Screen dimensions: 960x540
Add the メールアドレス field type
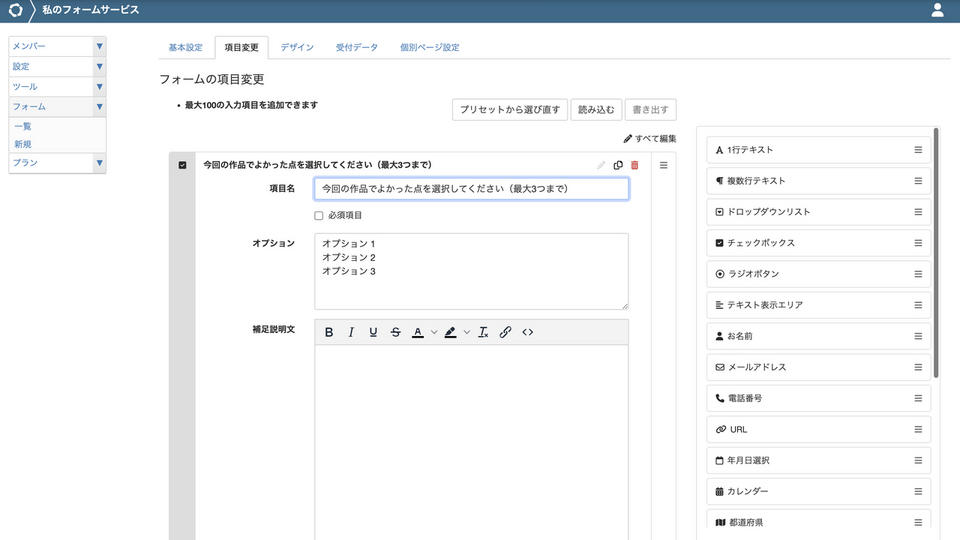pyautogui.click(x=819, y=367)
